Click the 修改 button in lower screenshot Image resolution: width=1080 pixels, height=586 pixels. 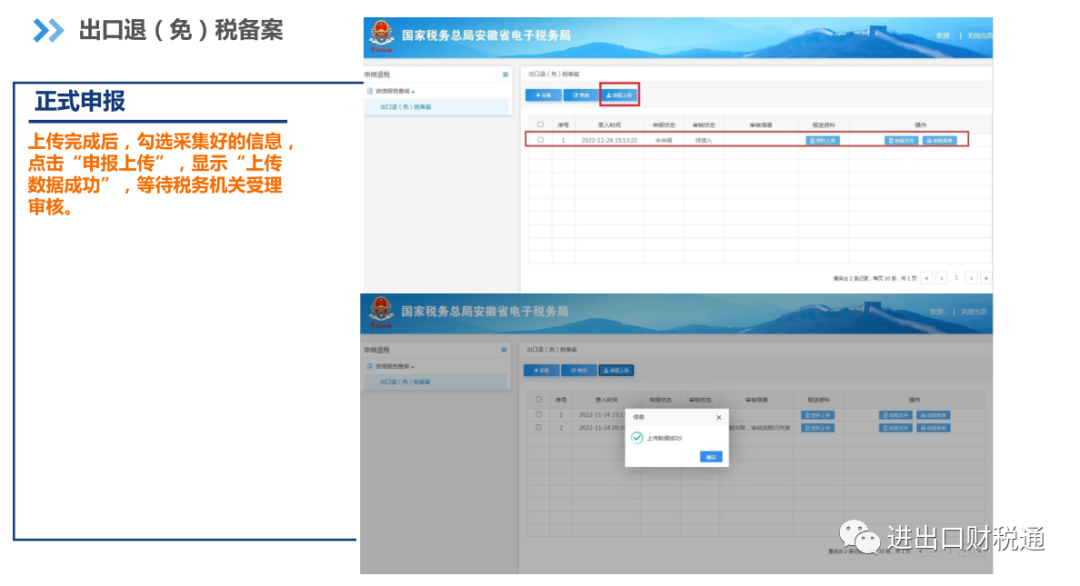pos(579,370)
